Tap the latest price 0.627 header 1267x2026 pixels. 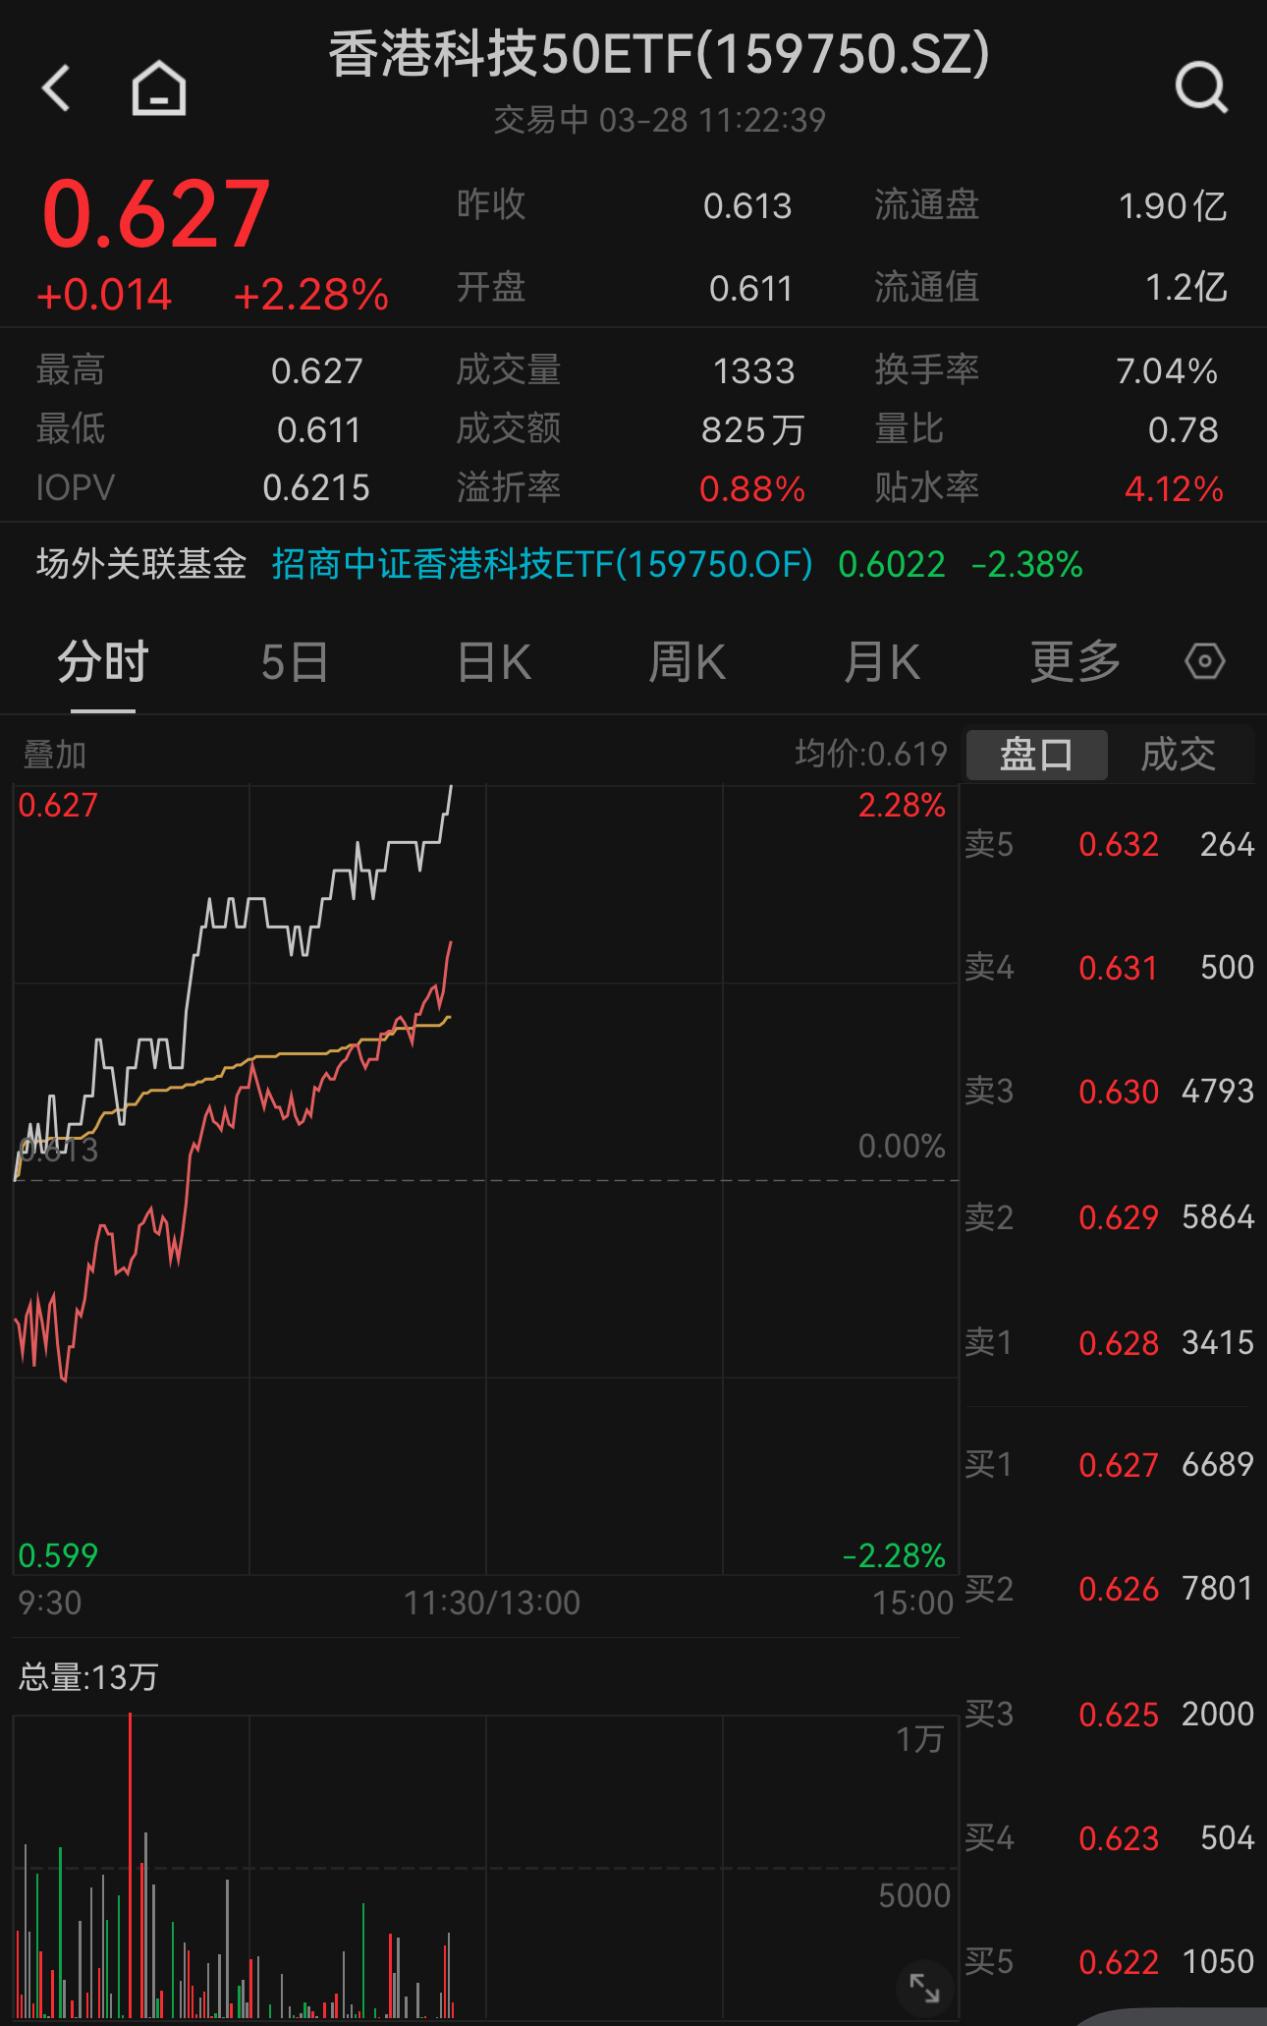pos(156,213)
